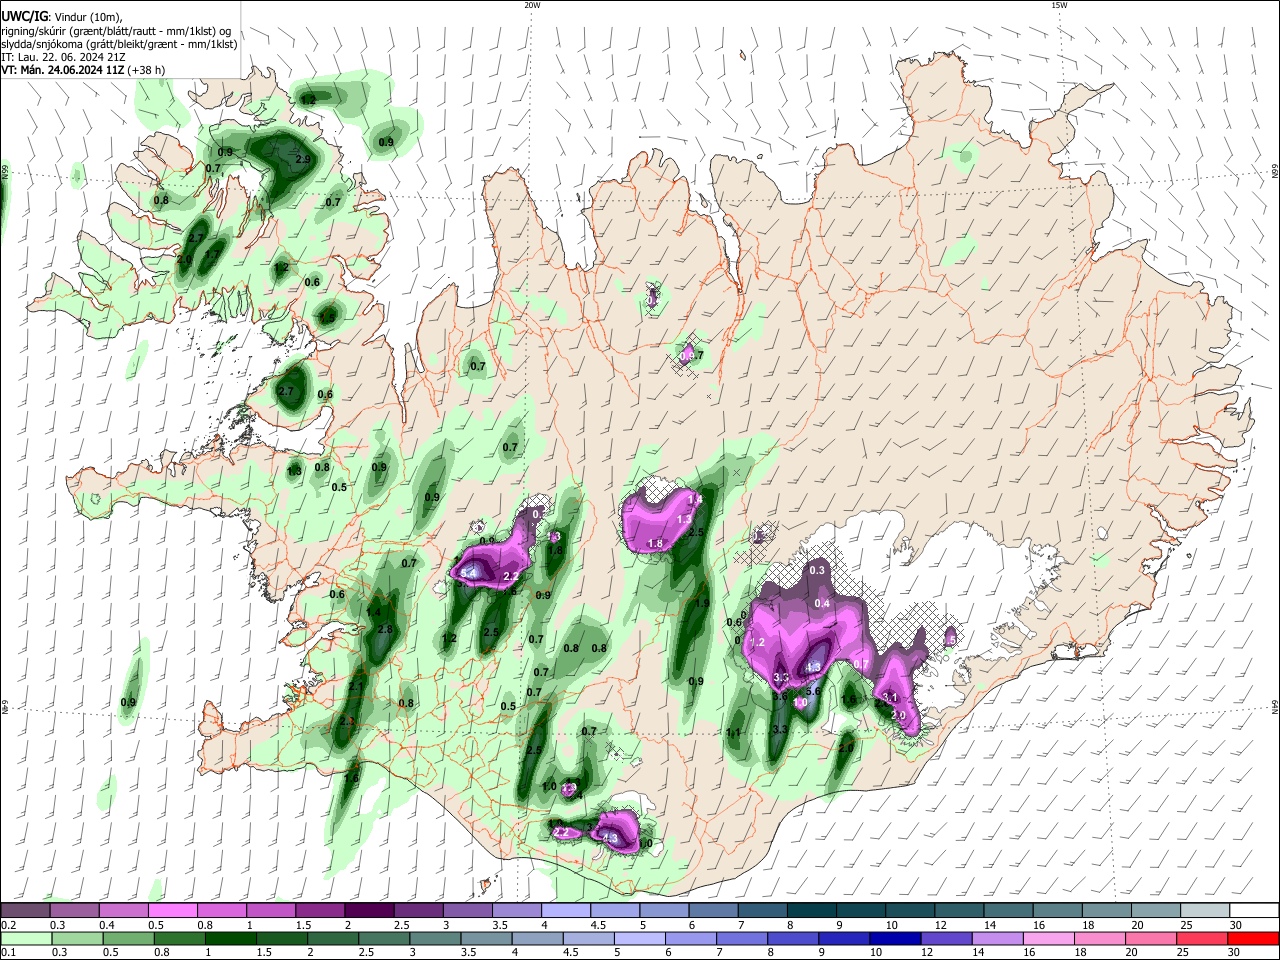Viewport: 1280px width, 960px height.
Task: Click the 'rigning/skúrir (grænt/blátt/rautt' legend description line
Action: 117,31
